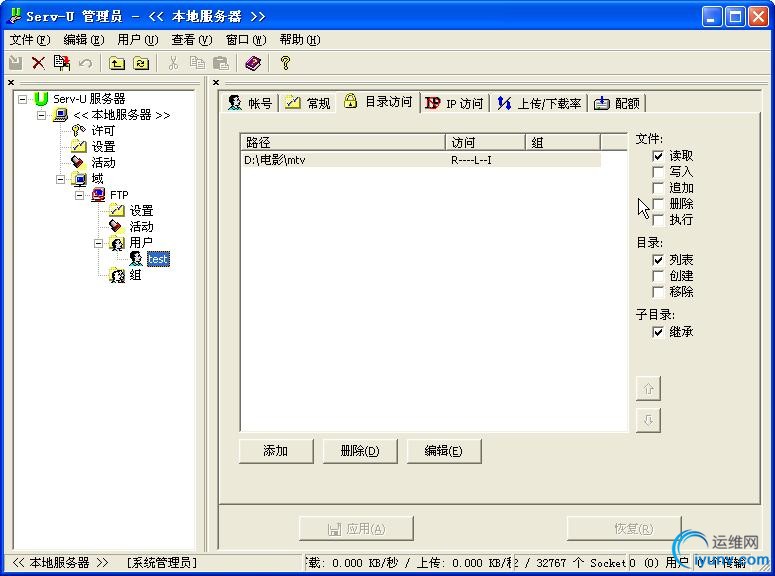Click the question mark help icon
Screen dimensions: 775x576
[x=285, y=63]
